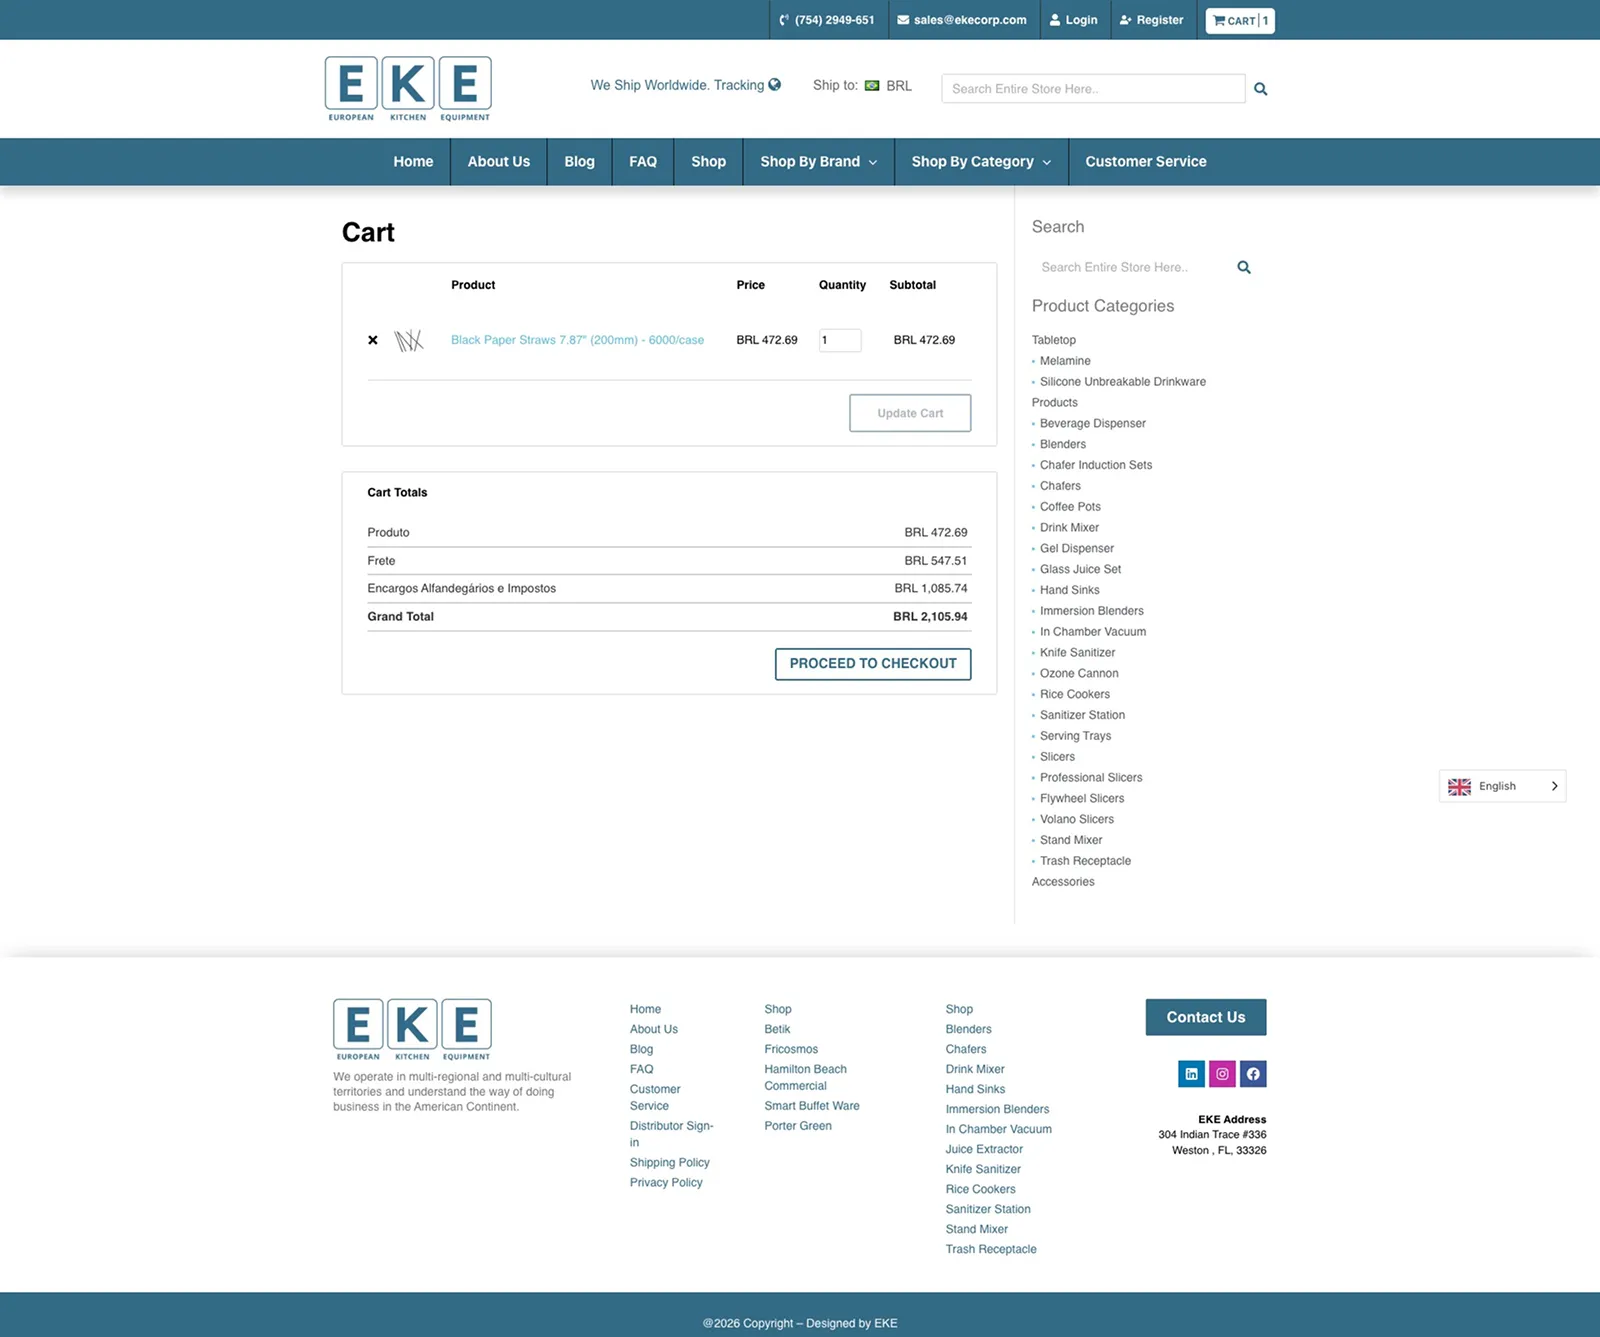Open the Flywheel Slicers category
Image resolution: width=1600 pixels, height=1337 pixels.
pos(1082,799)
